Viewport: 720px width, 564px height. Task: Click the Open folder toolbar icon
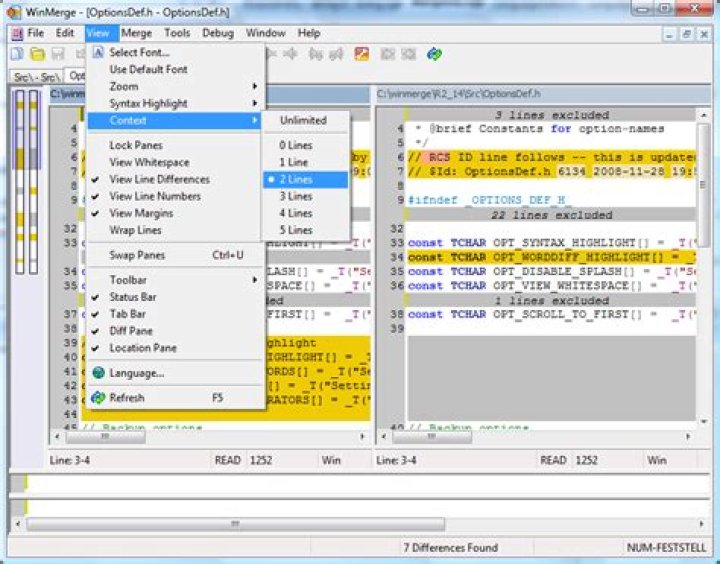tap(38, 54)
